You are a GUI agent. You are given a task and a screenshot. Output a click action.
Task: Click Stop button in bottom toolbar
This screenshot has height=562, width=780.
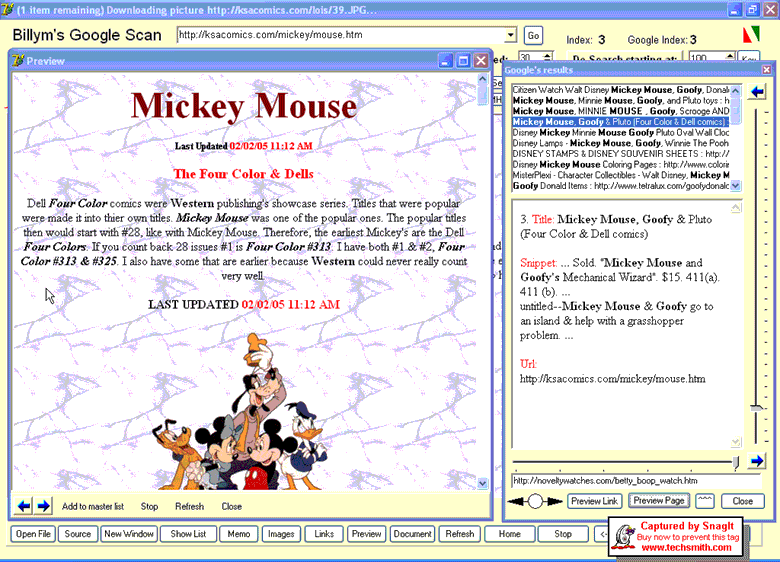pyautogui.click(x=563, y=534)
